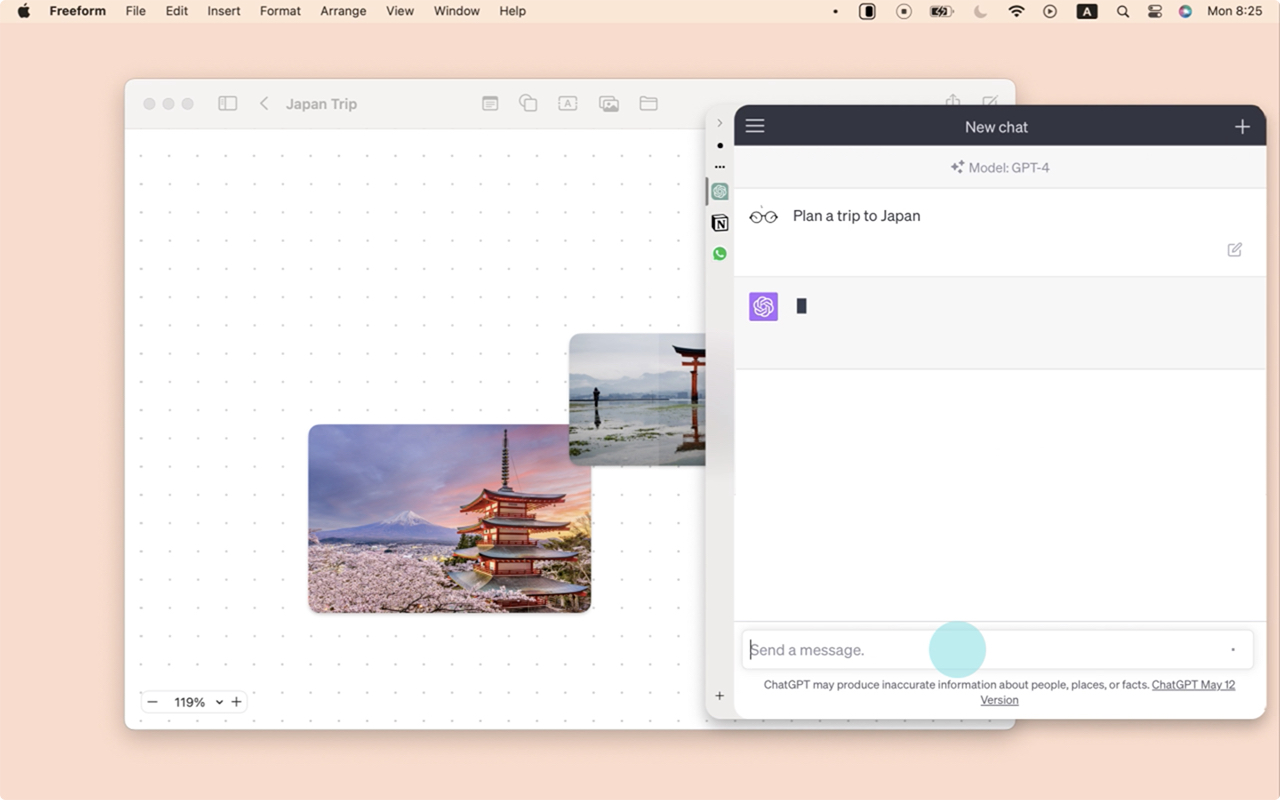Screen dimensions: 1280x800
Task: Go back using the chevron next to Japan Trip
Action: (x=263, y=103)
